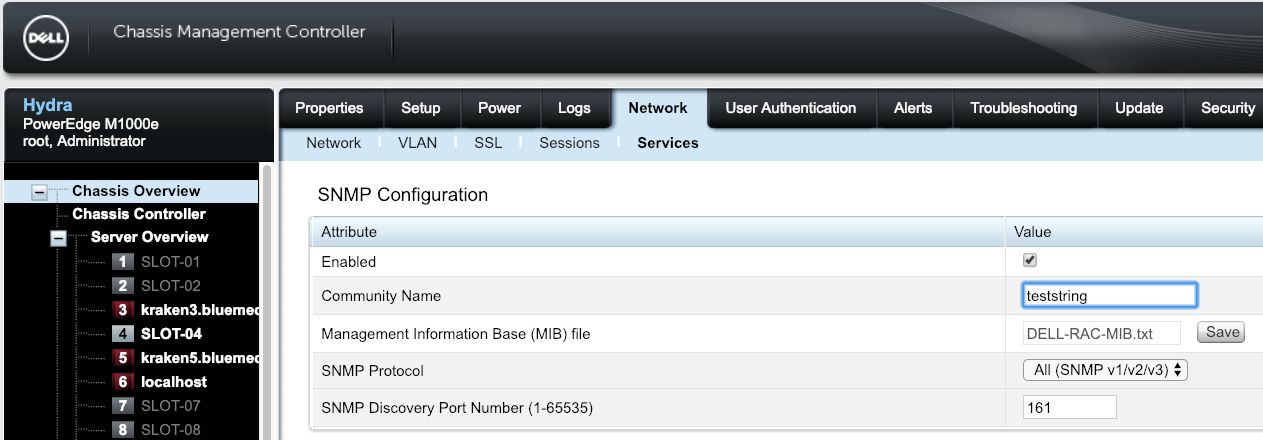Click the Chassis Management Controller title

point(240,32)
